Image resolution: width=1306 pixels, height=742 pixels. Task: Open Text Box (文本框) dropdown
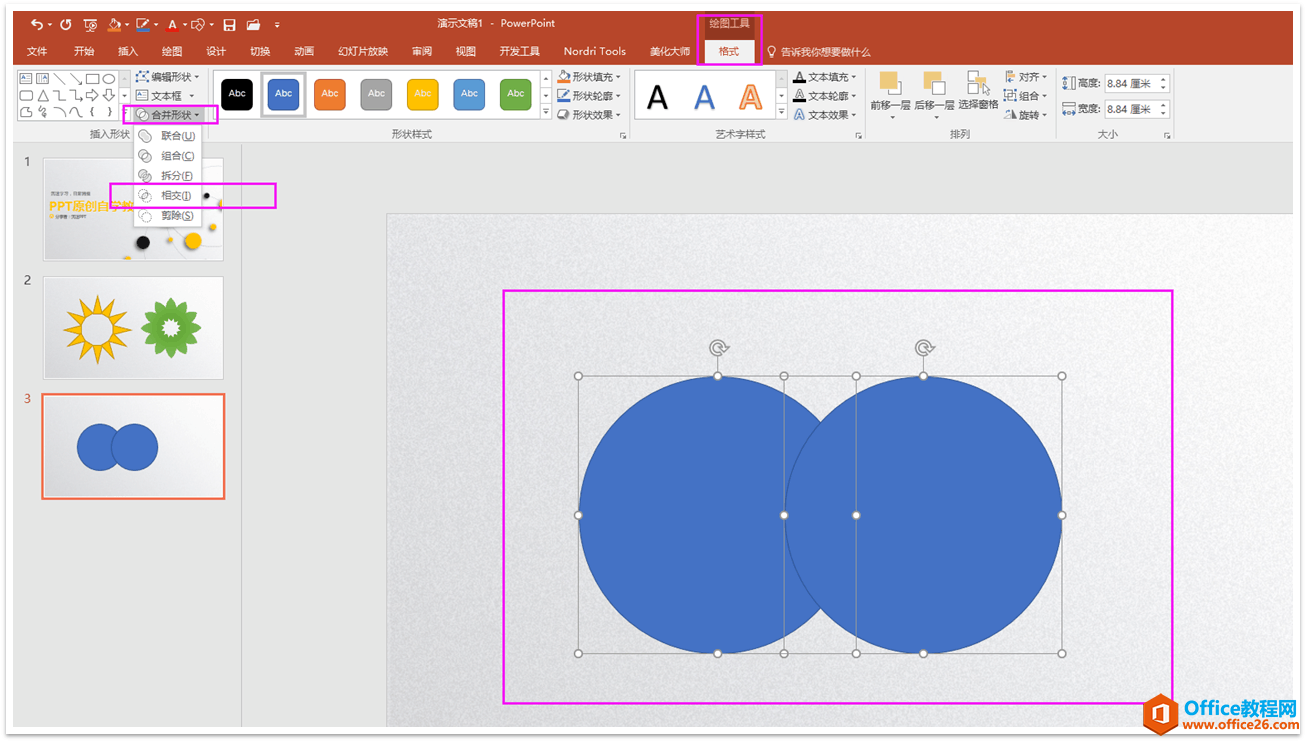[164, 96]
